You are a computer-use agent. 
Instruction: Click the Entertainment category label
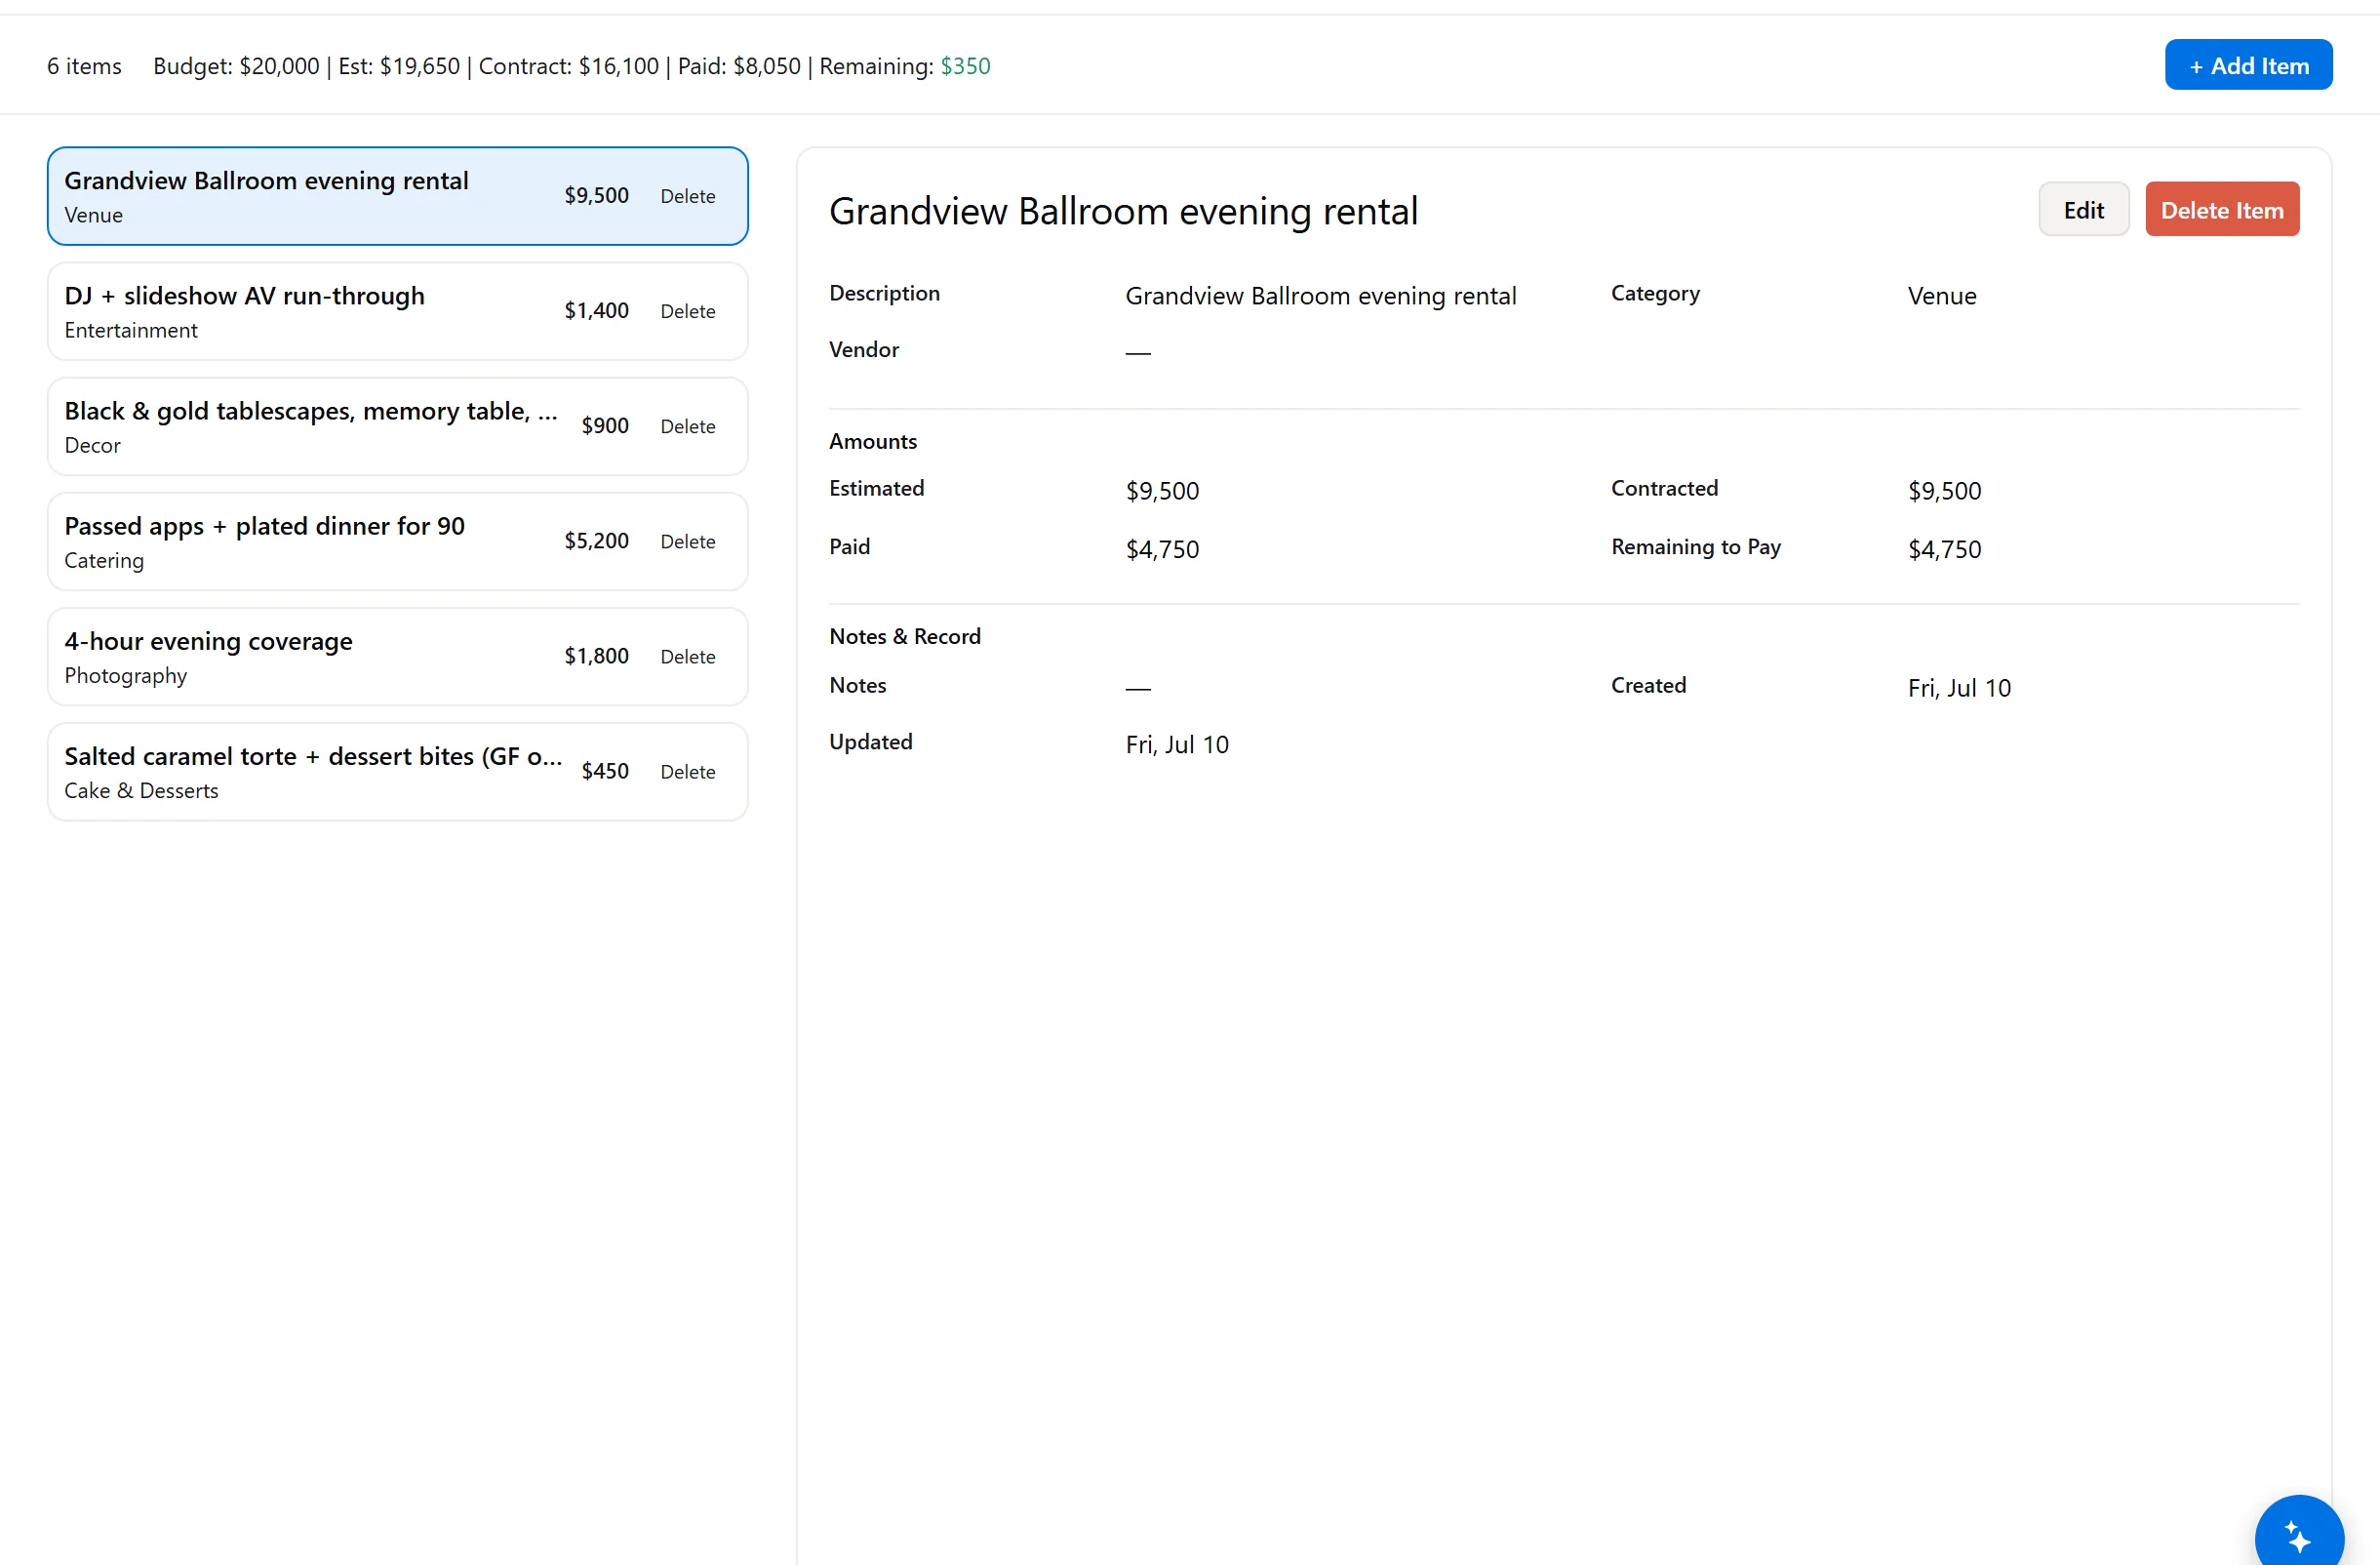coord(131,330)
